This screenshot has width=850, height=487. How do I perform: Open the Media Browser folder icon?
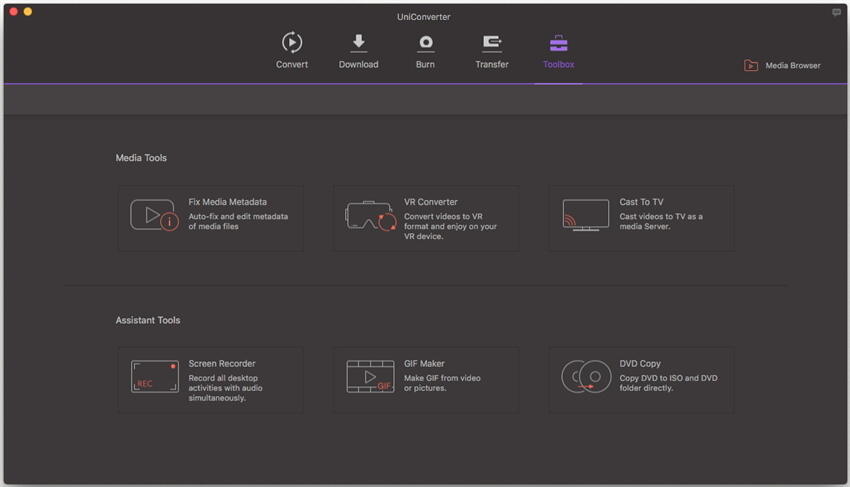[x=751, y=66]
